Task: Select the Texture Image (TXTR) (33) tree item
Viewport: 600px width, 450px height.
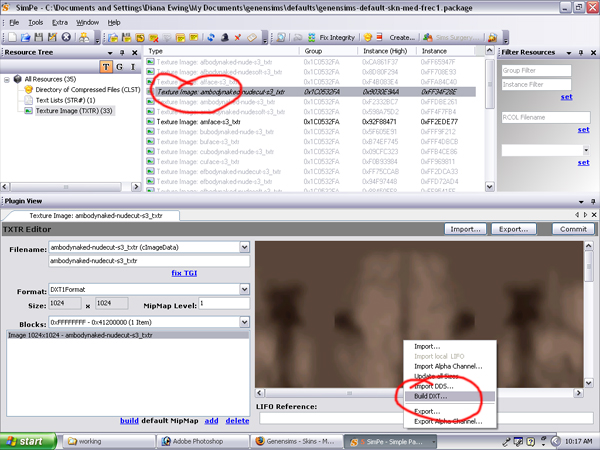Action: pyautogui.click(x=74, y=111)
